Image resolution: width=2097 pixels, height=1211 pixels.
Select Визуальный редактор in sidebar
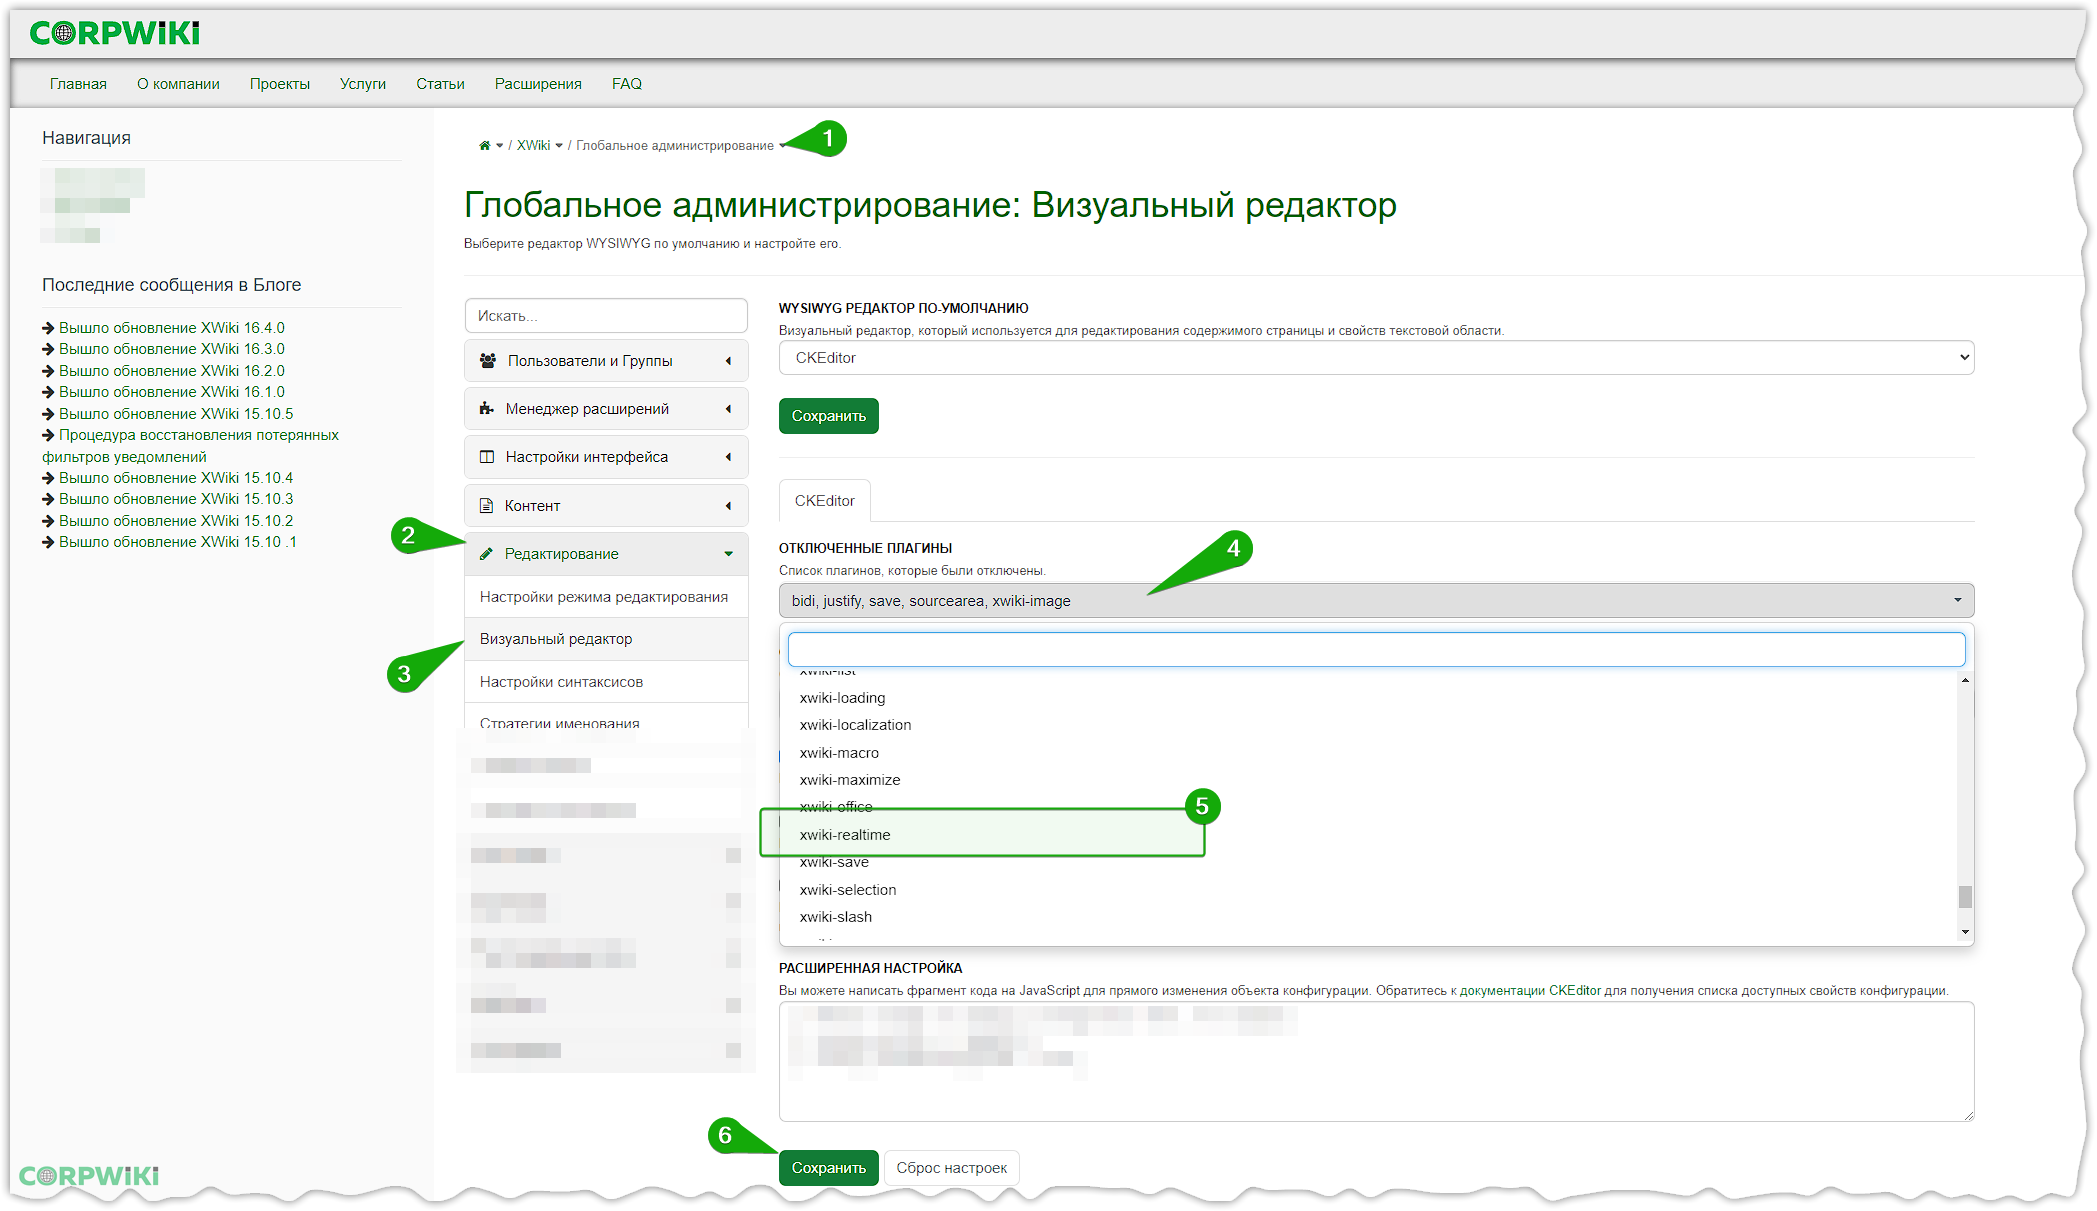click(x=606, y=639)
